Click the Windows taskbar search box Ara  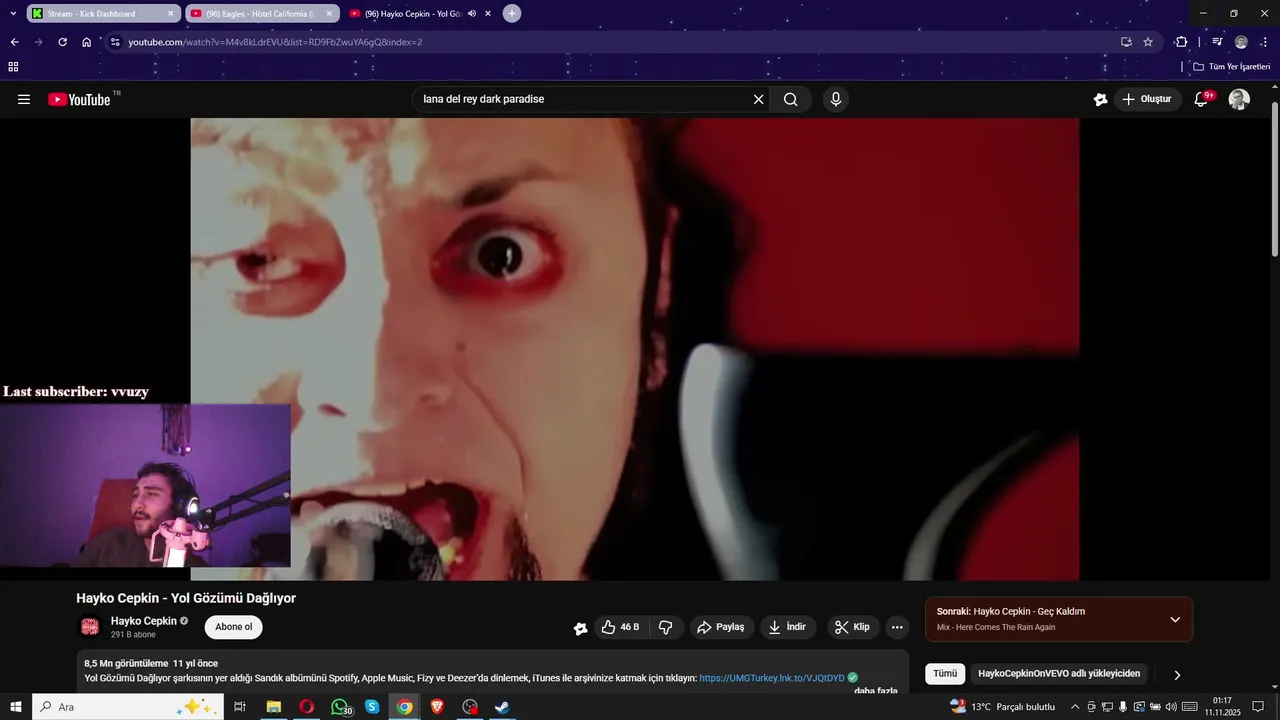[x=128, y=707]
